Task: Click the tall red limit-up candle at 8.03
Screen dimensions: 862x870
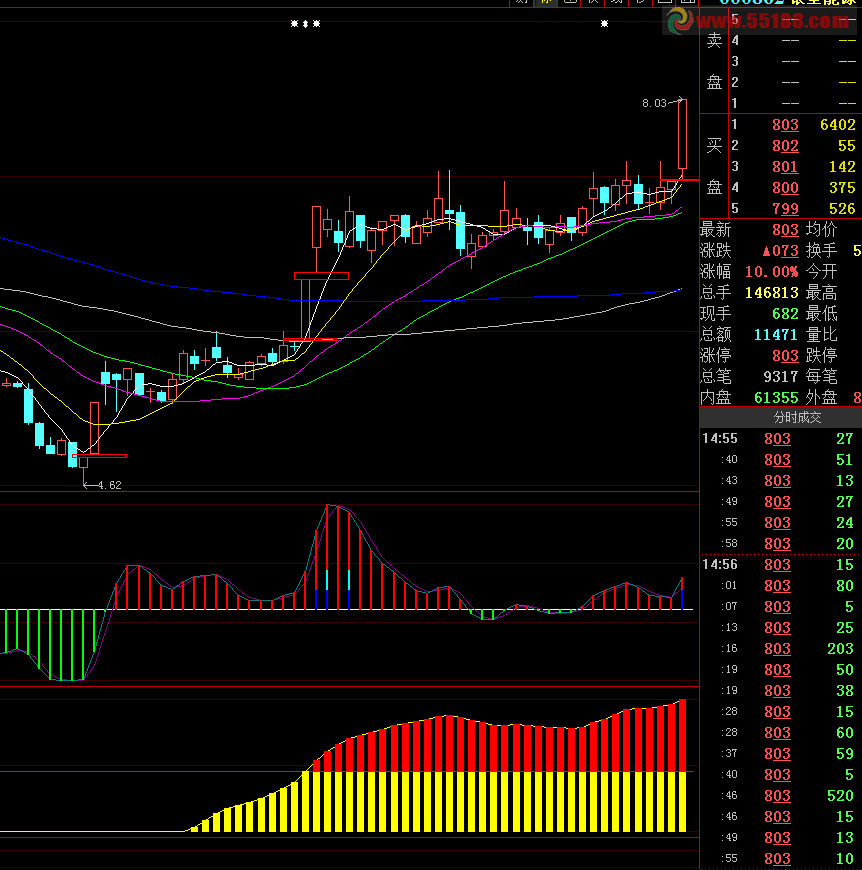Action: point(682,135)
